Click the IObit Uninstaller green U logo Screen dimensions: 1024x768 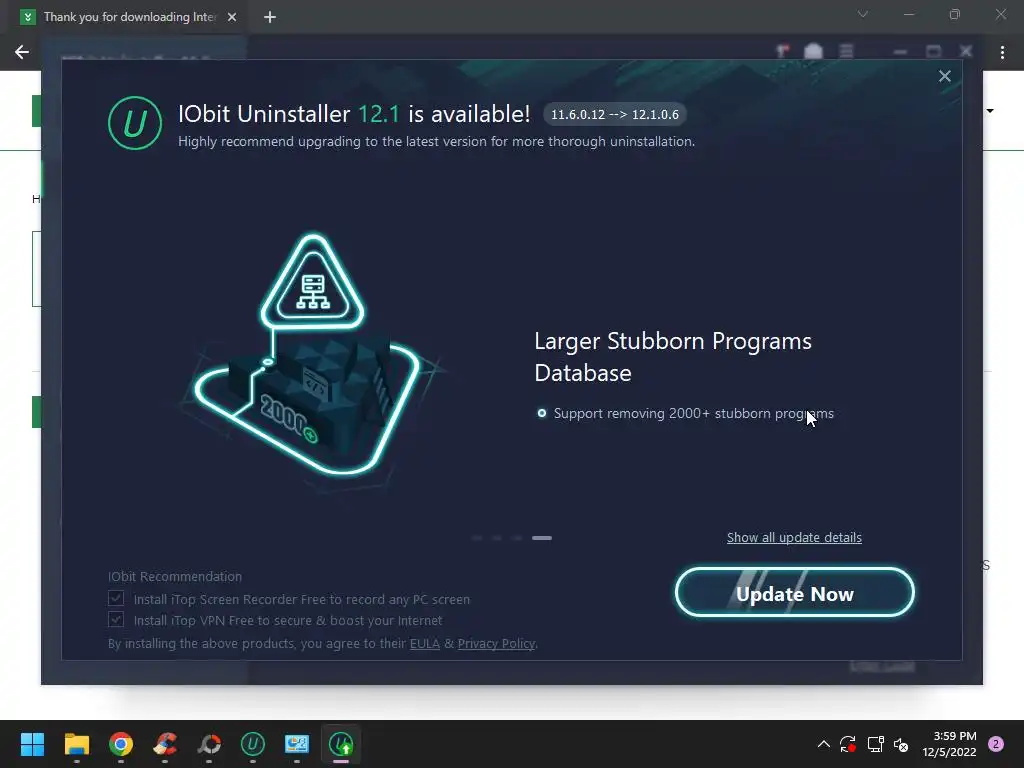[x=135, y=123]
